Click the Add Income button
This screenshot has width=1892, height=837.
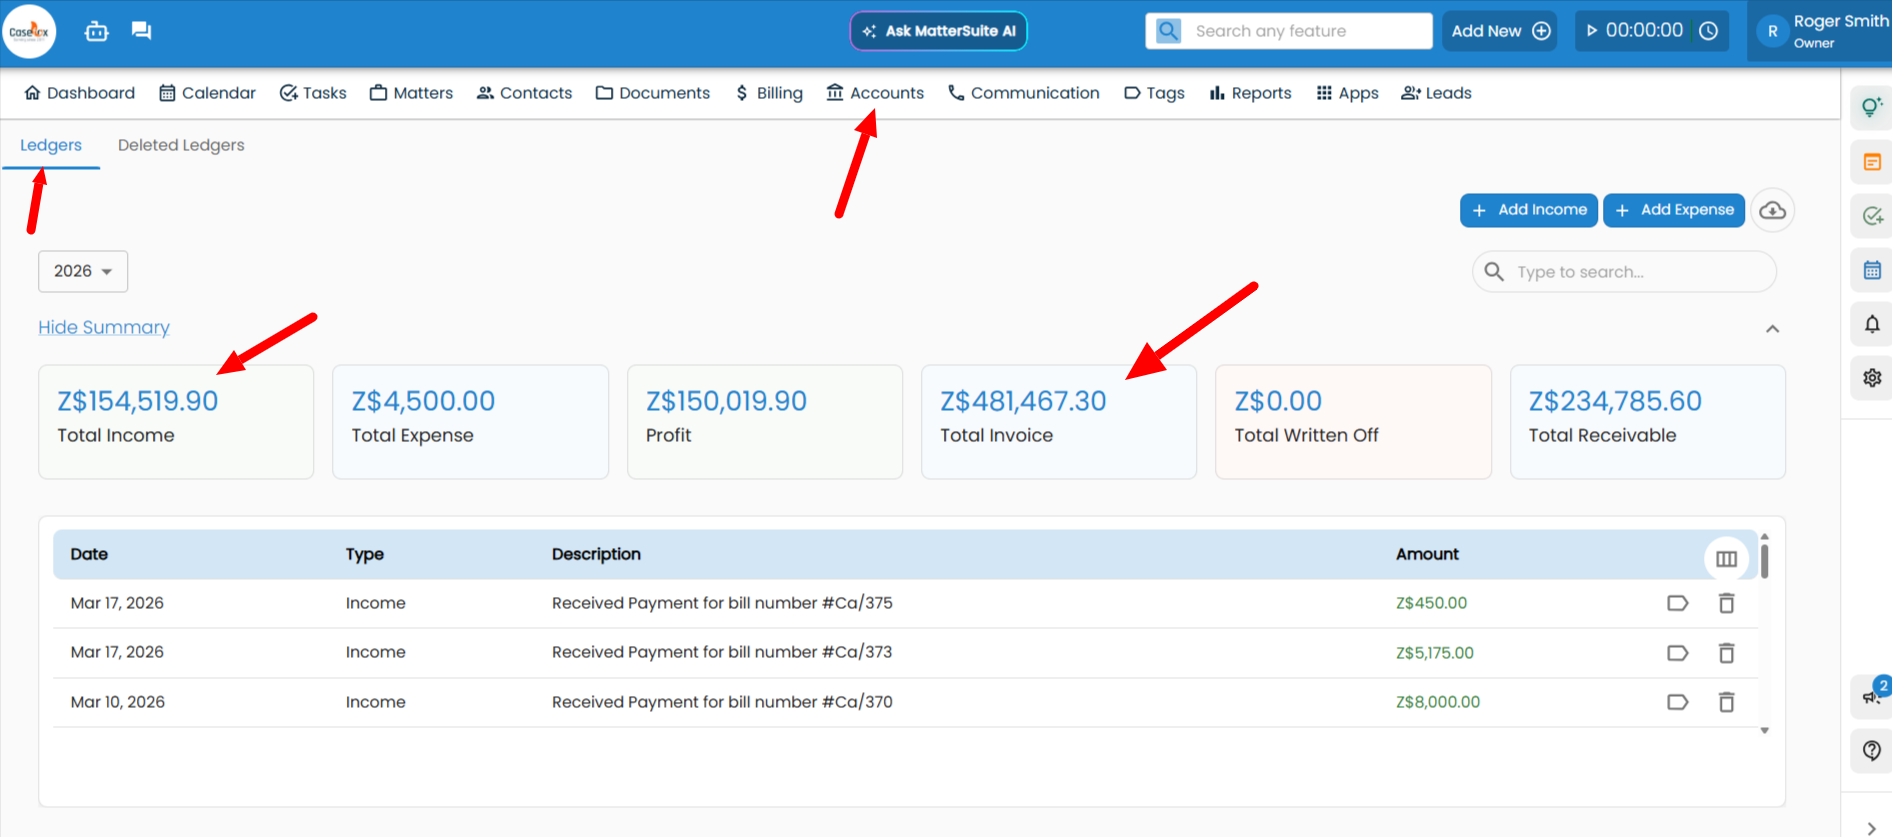[1528, 210]
